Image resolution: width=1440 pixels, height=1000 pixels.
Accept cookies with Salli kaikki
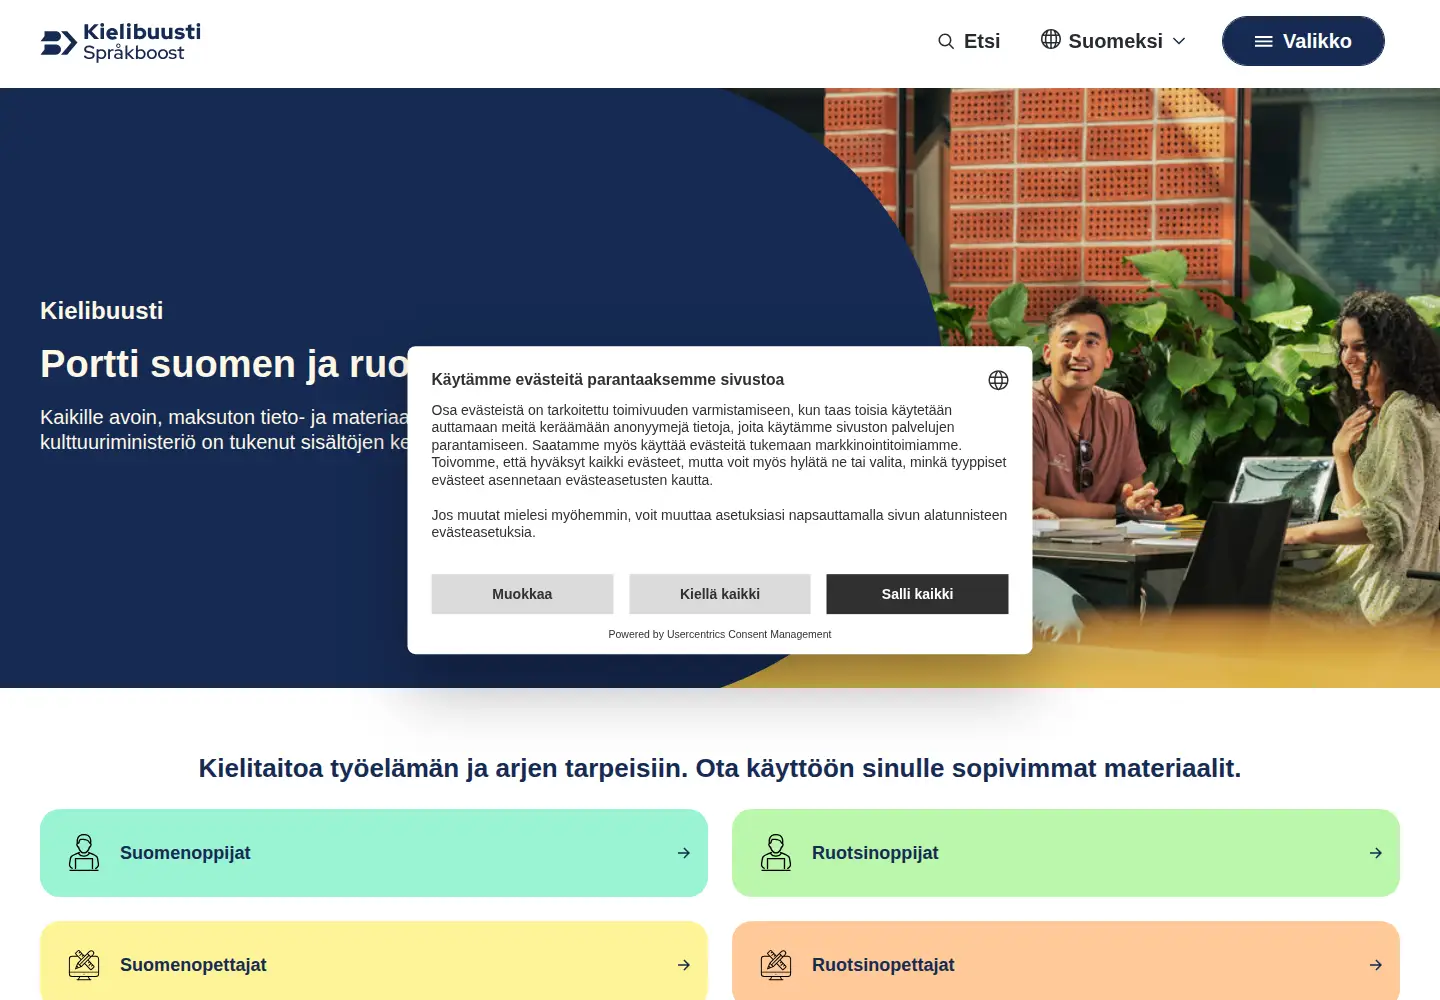[917, 594]
